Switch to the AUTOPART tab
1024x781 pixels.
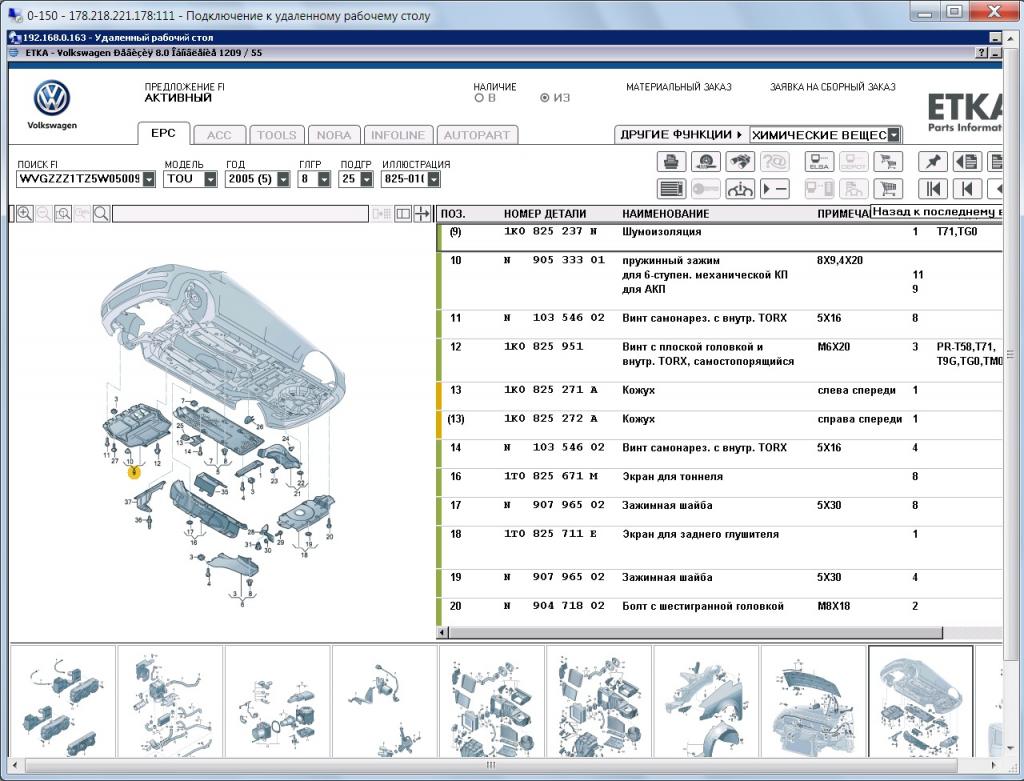[477, 135]
